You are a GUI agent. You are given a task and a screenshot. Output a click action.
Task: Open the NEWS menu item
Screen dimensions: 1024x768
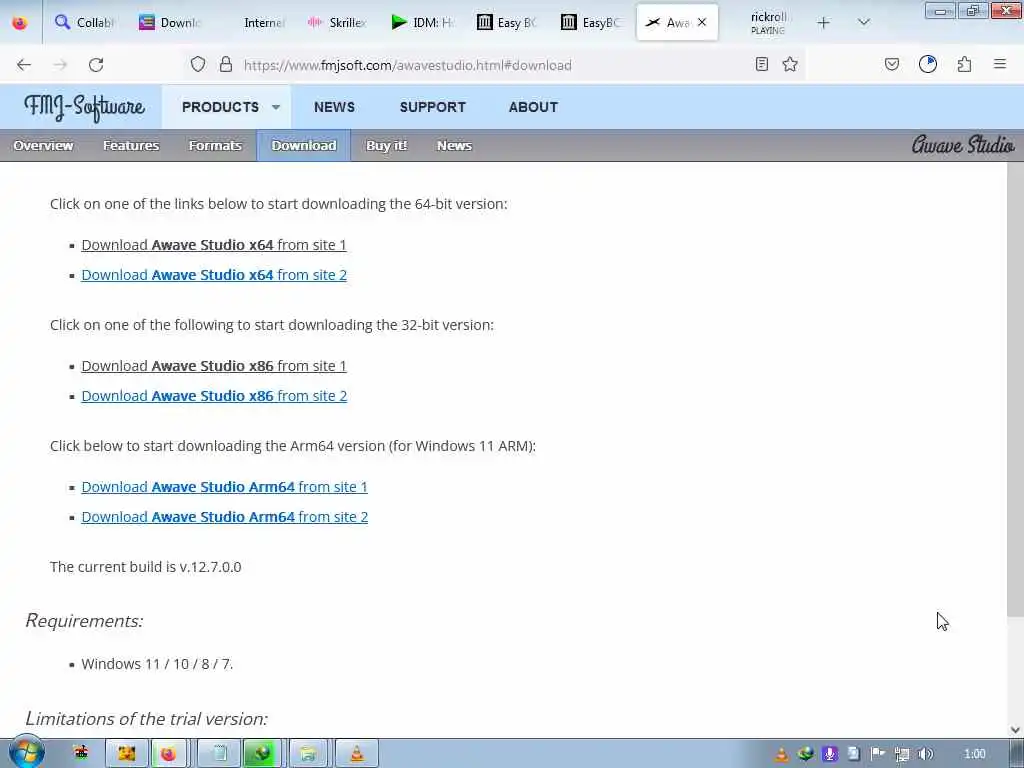(x=334, y=107)
